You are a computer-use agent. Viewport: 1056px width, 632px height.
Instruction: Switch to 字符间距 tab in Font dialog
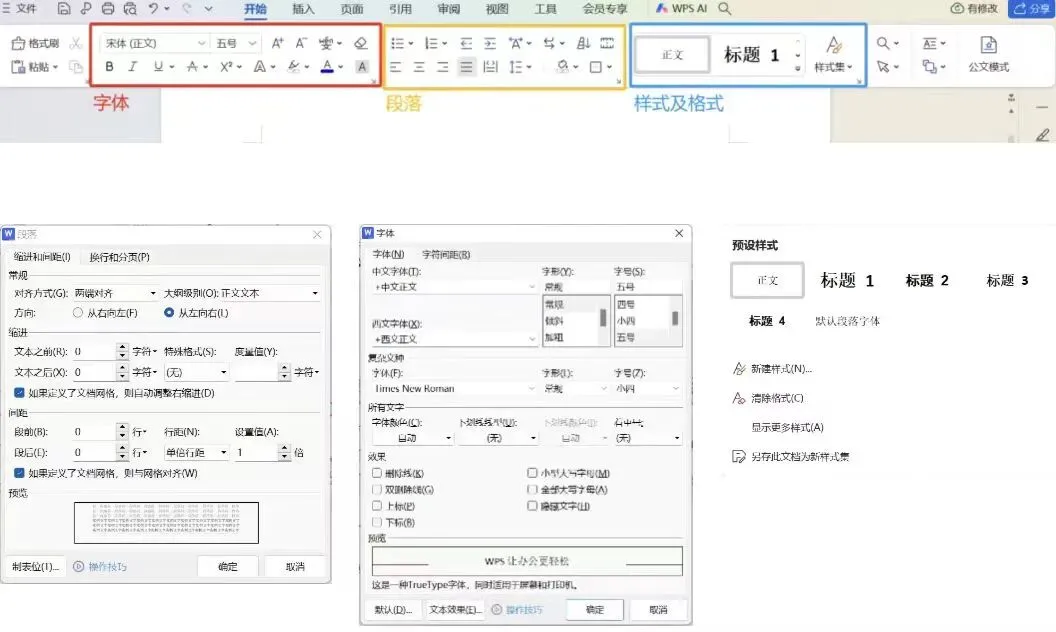446,255
